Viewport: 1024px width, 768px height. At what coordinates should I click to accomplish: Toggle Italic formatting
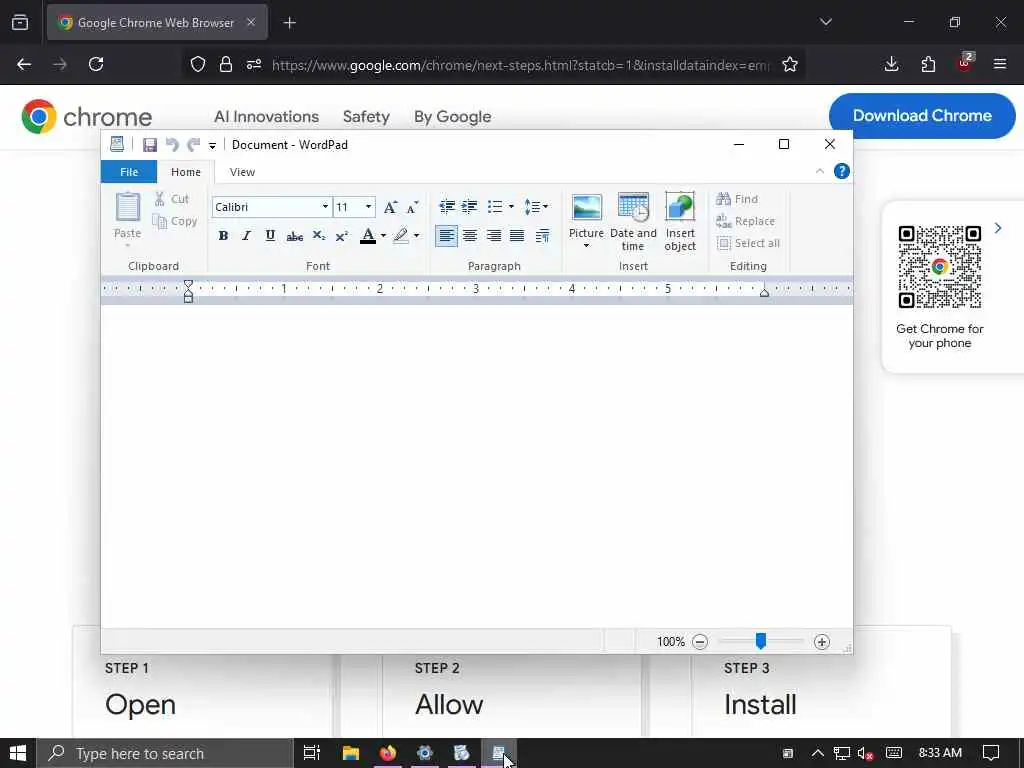(246, 236)
